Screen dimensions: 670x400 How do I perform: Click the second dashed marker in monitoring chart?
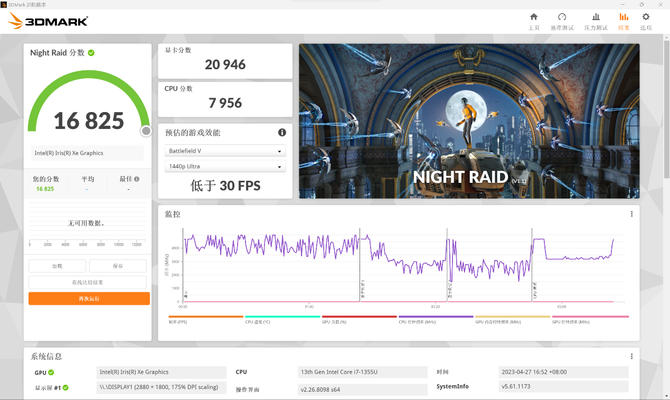click(x=360, y=265)
